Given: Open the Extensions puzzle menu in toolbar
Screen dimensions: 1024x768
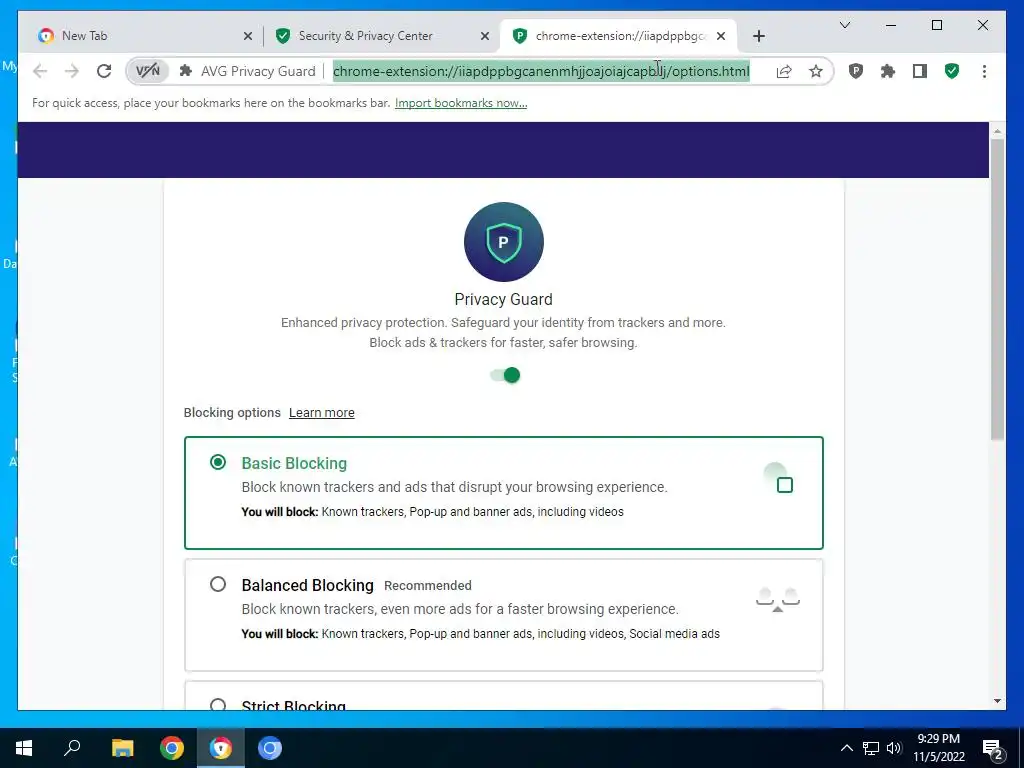Looking at the screenshot, I should click(888, 71).
